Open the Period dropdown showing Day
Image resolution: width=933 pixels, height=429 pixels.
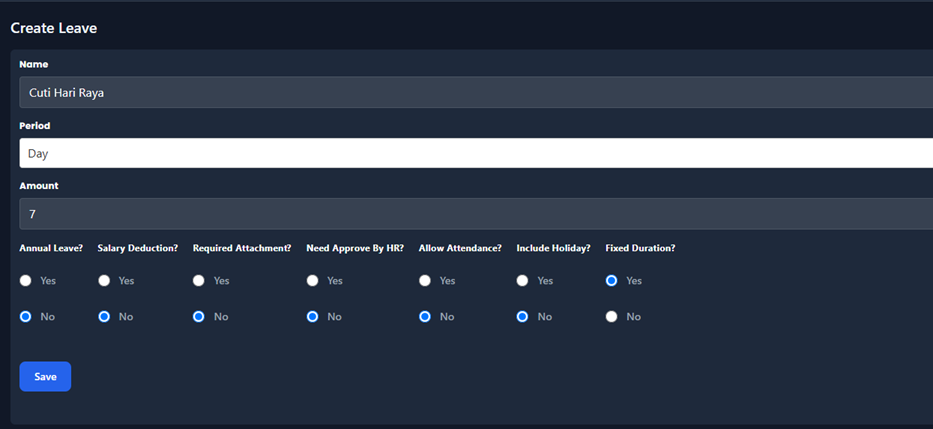point(476,153)
